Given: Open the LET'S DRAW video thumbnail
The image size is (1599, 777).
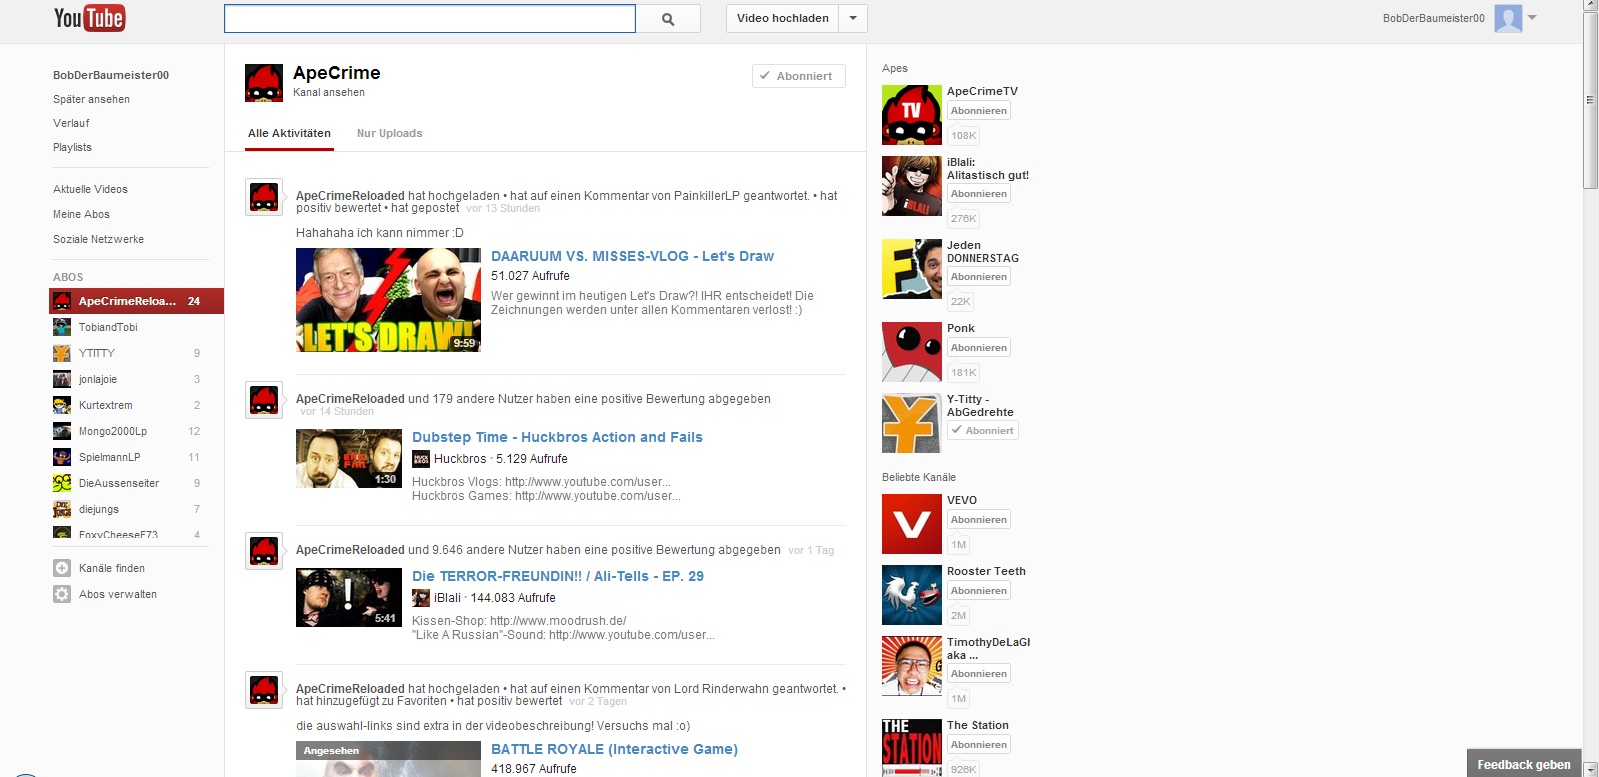Looking at the screenshot, I should (x=388, y=300).
